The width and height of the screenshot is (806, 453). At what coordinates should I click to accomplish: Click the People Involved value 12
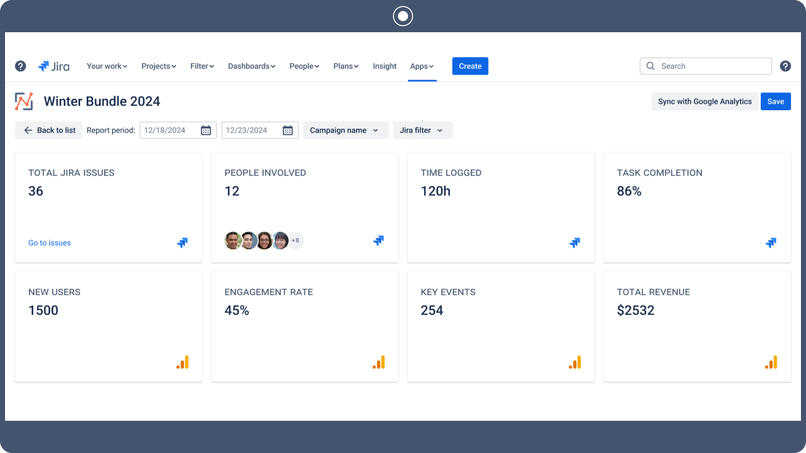coord(232,191)
